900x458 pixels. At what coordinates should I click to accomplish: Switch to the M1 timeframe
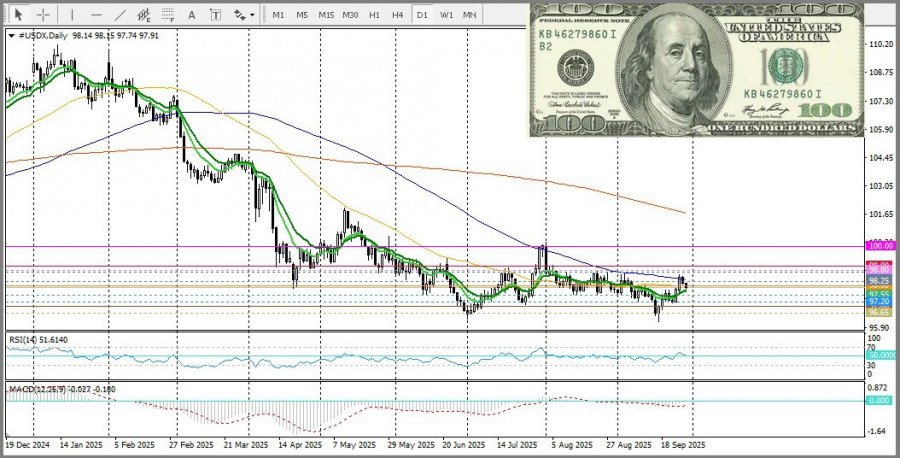click(278, 15)
